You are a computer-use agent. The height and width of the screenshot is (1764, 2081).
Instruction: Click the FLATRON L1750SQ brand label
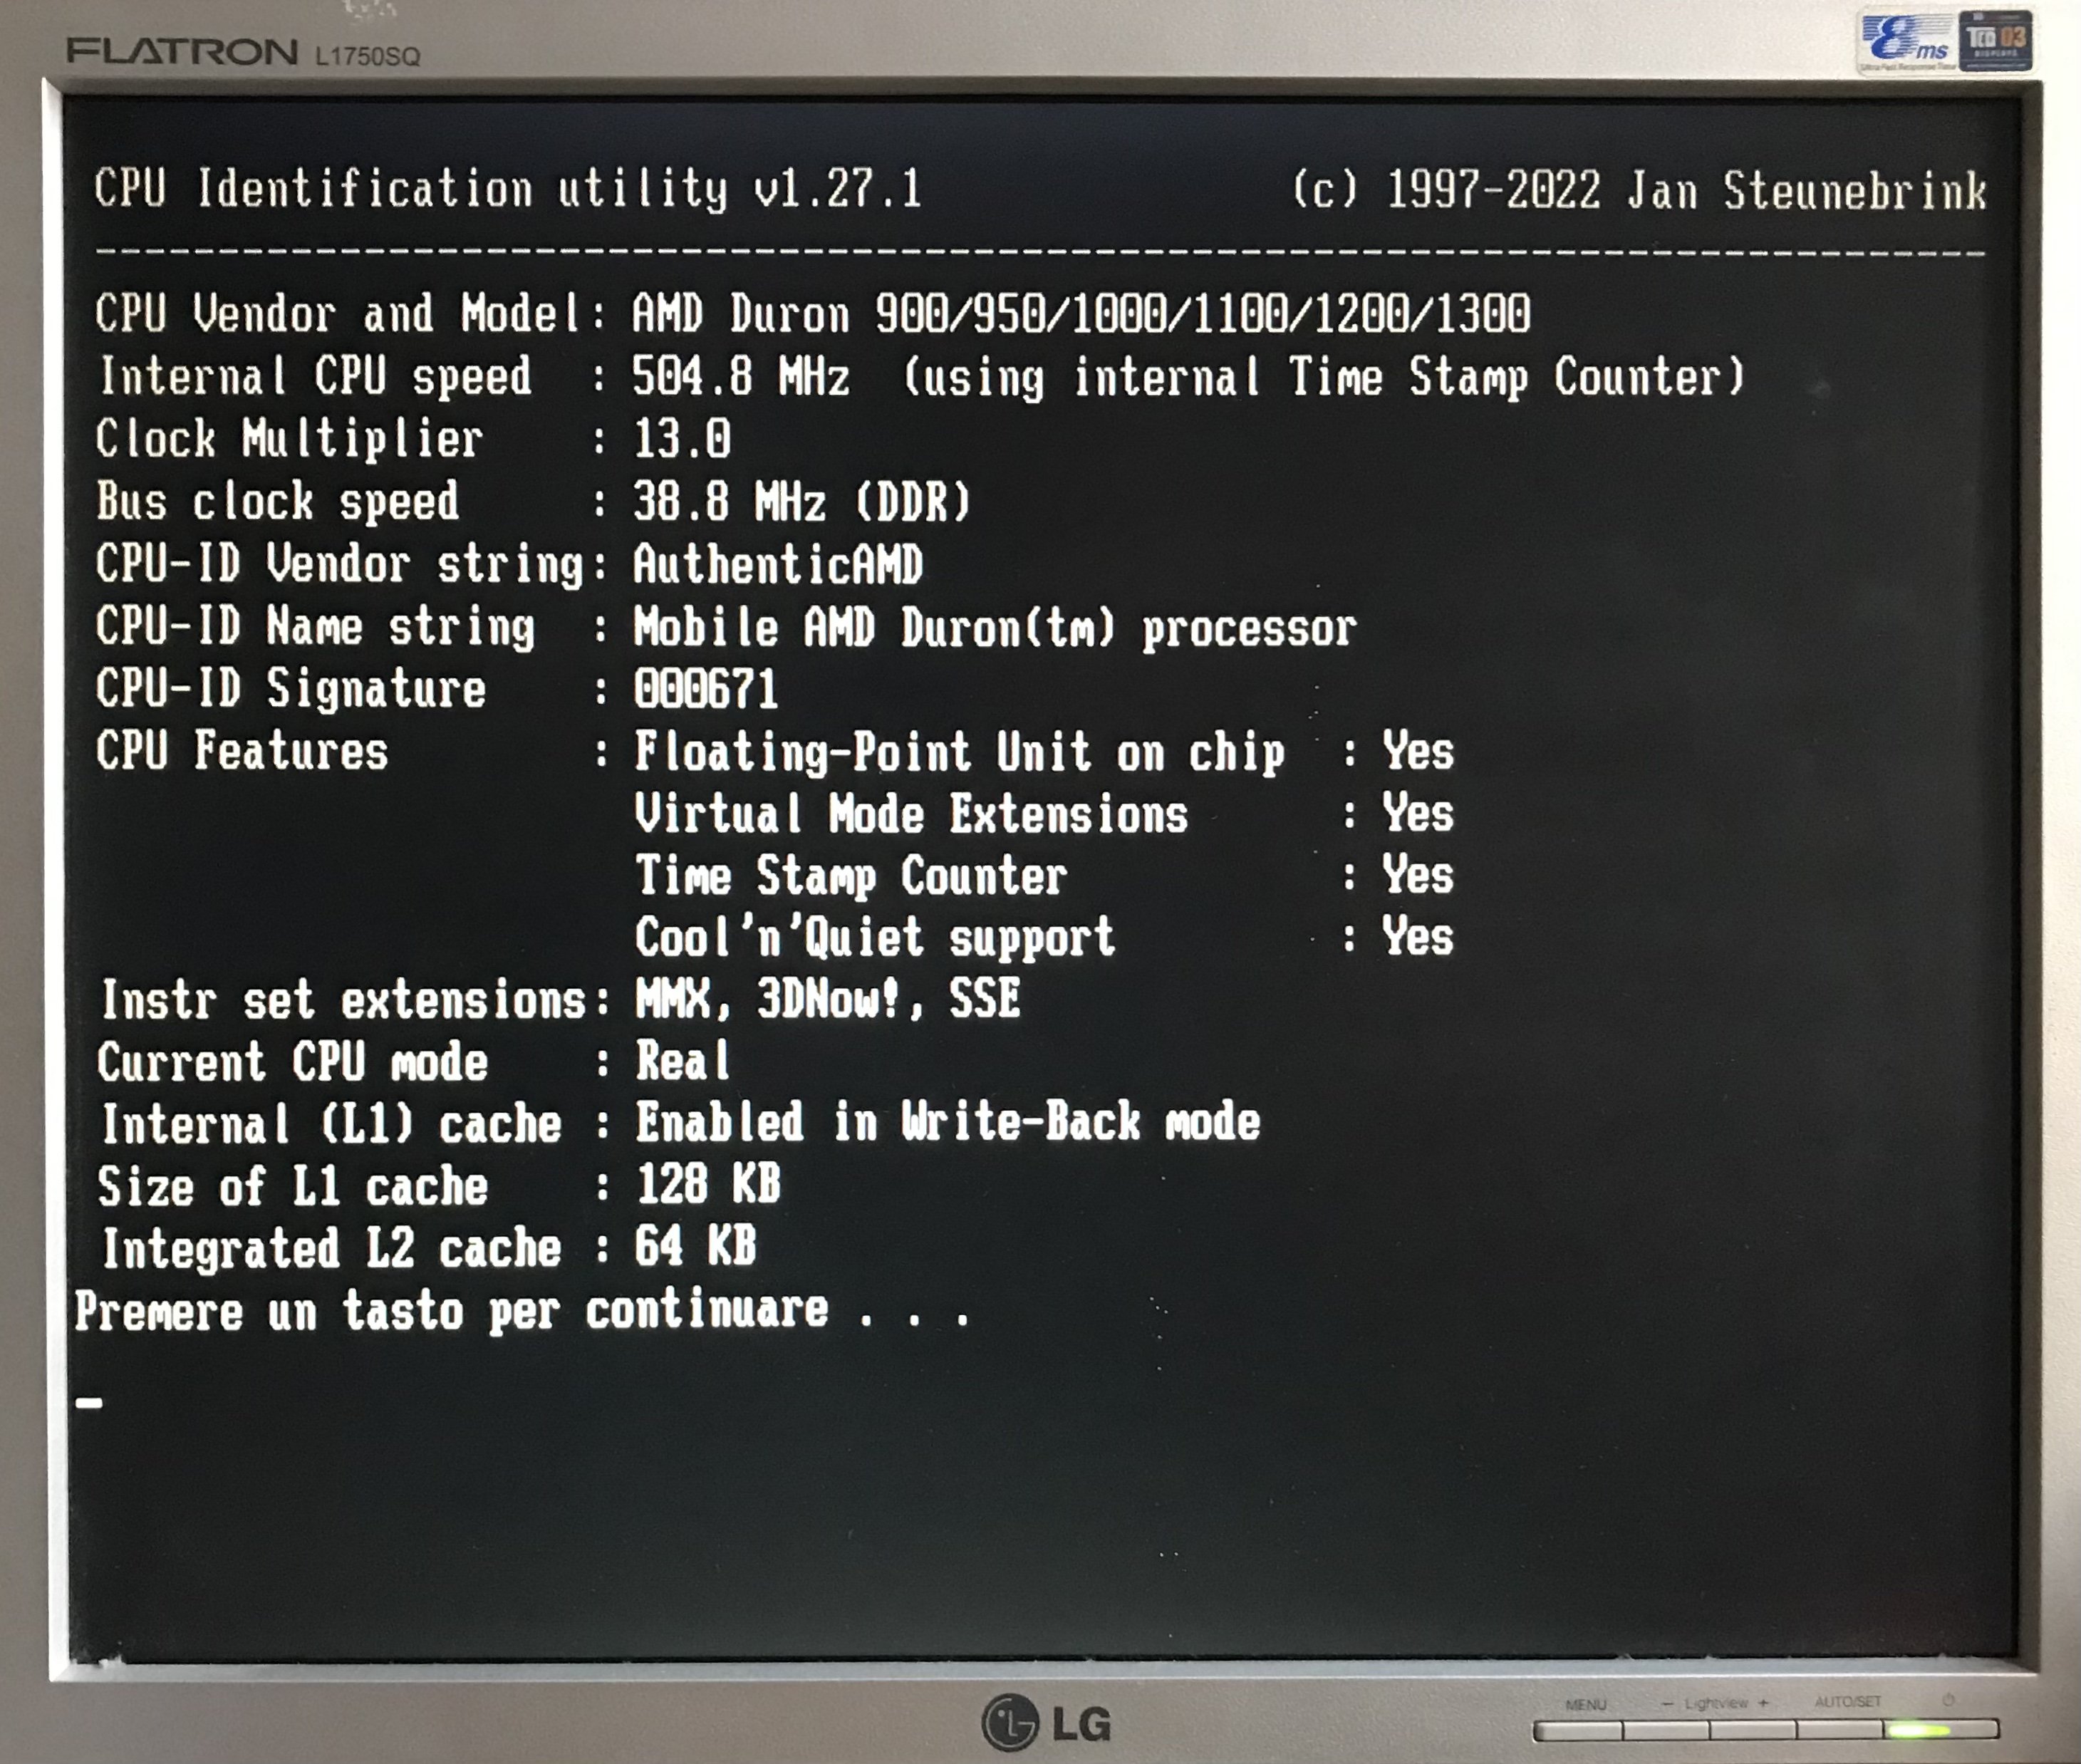click(243, 53)
